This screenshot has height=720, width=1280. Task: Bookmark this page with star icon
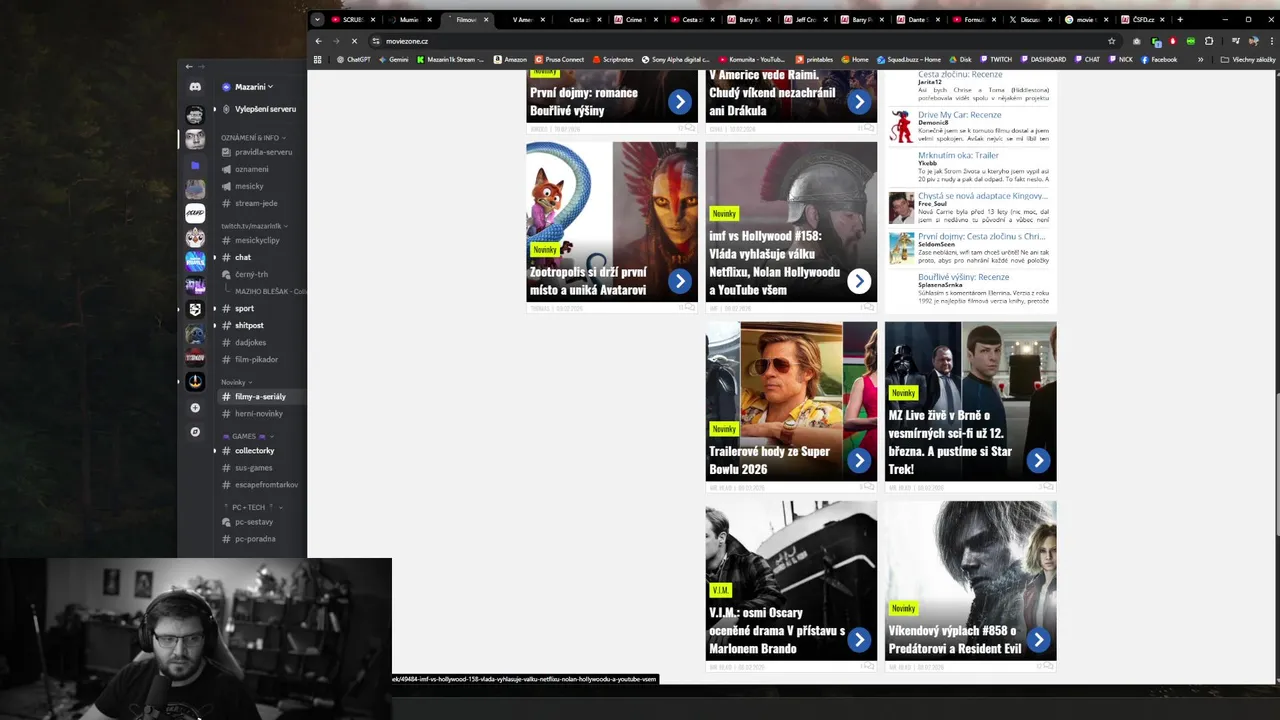1111,41
